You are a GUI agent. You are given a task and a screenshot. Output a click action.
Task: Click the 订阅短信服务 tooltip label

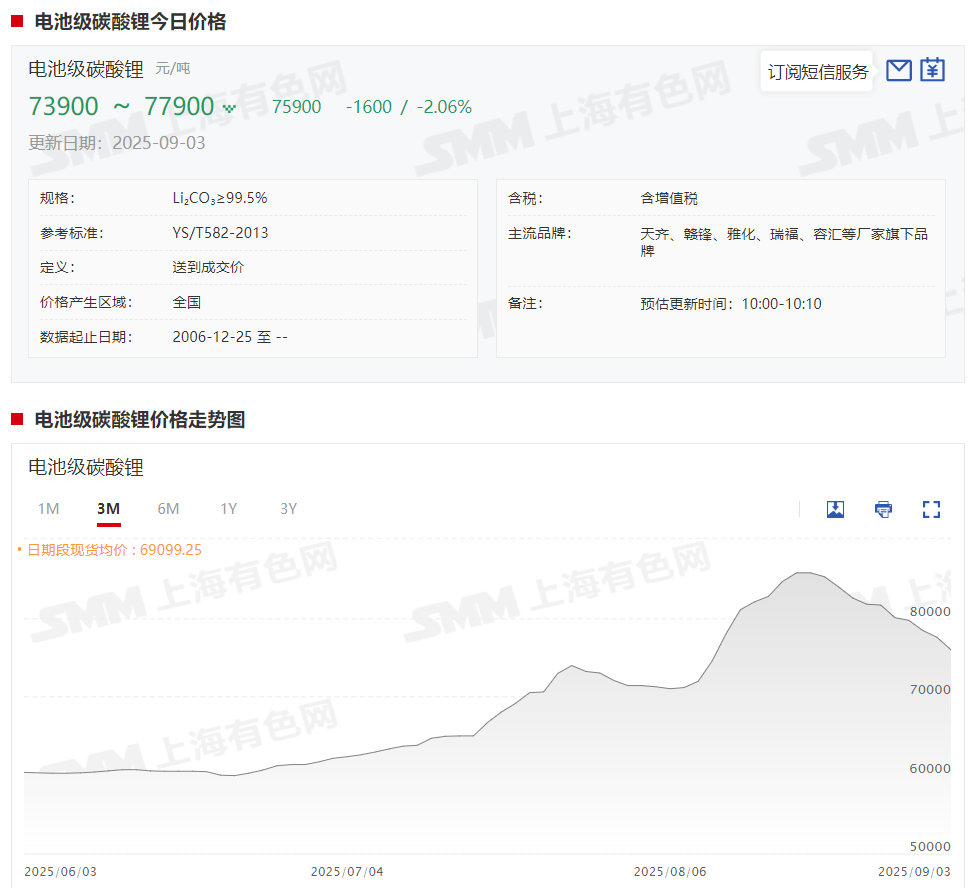(817, 72)
